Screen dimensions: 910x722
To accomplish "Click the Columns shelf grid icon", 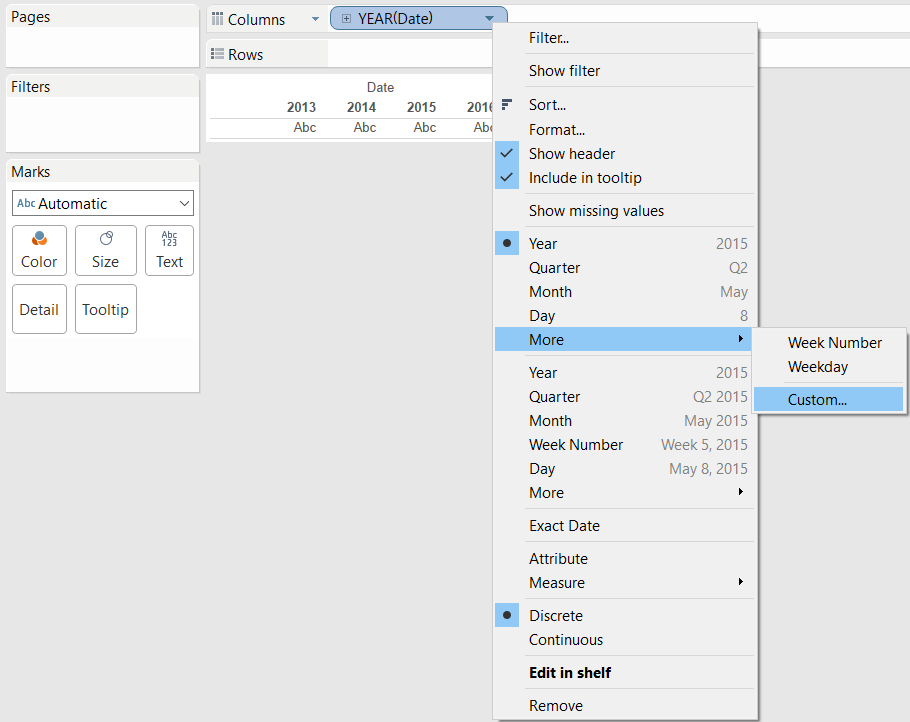I will click(x=217, y=19).
